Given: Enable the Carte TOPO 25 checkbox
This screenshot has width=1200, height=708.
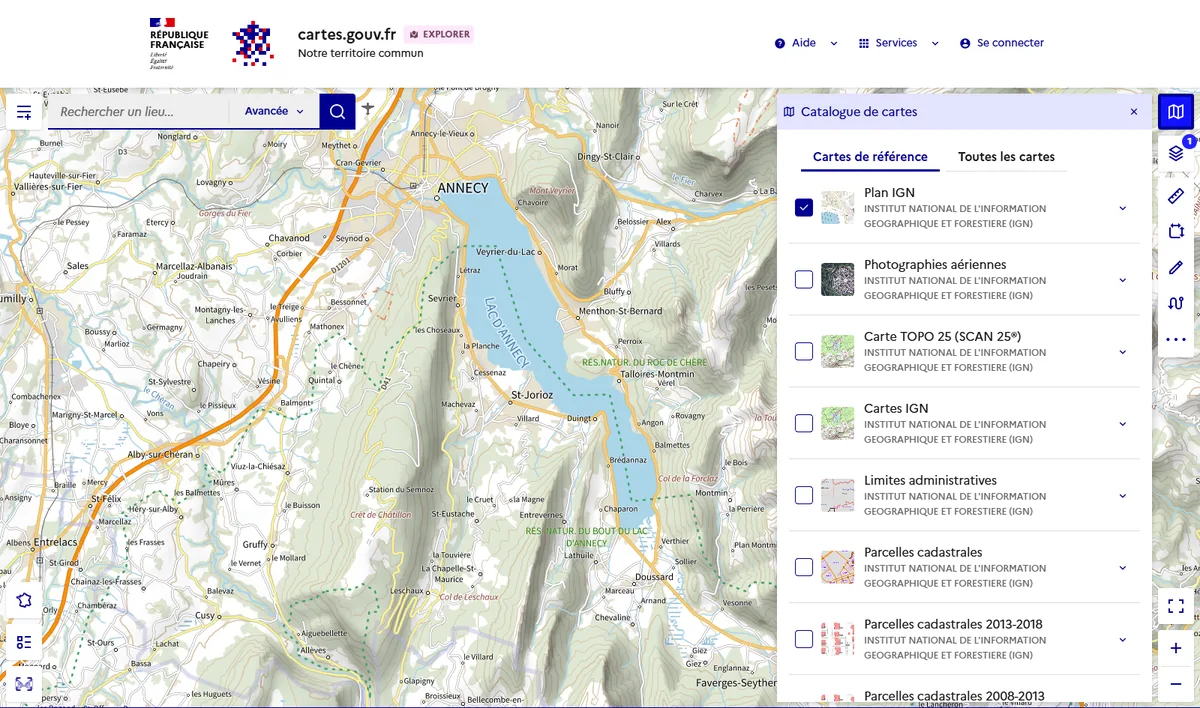Looking at the screenshot, I should pyautogui.click(x=804, y=352).
